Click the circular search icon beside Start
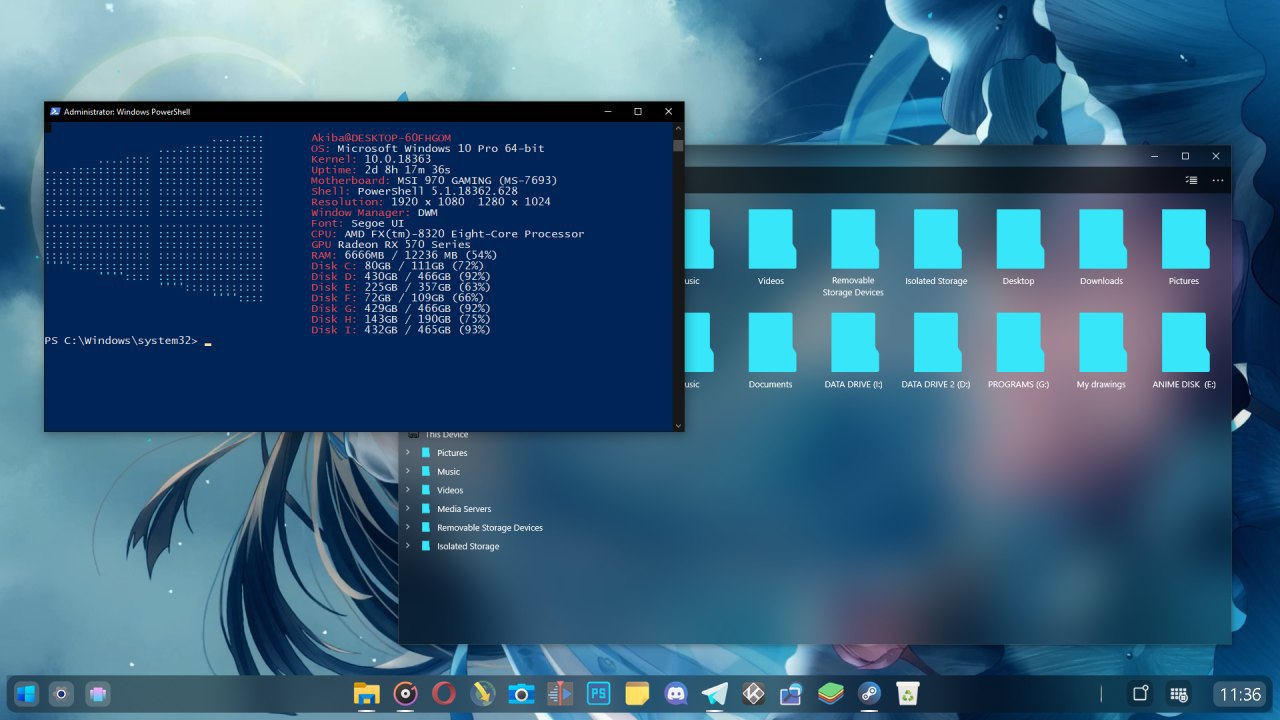The height and width of the screenshot is (720, 1280). [x=61, y=694]
